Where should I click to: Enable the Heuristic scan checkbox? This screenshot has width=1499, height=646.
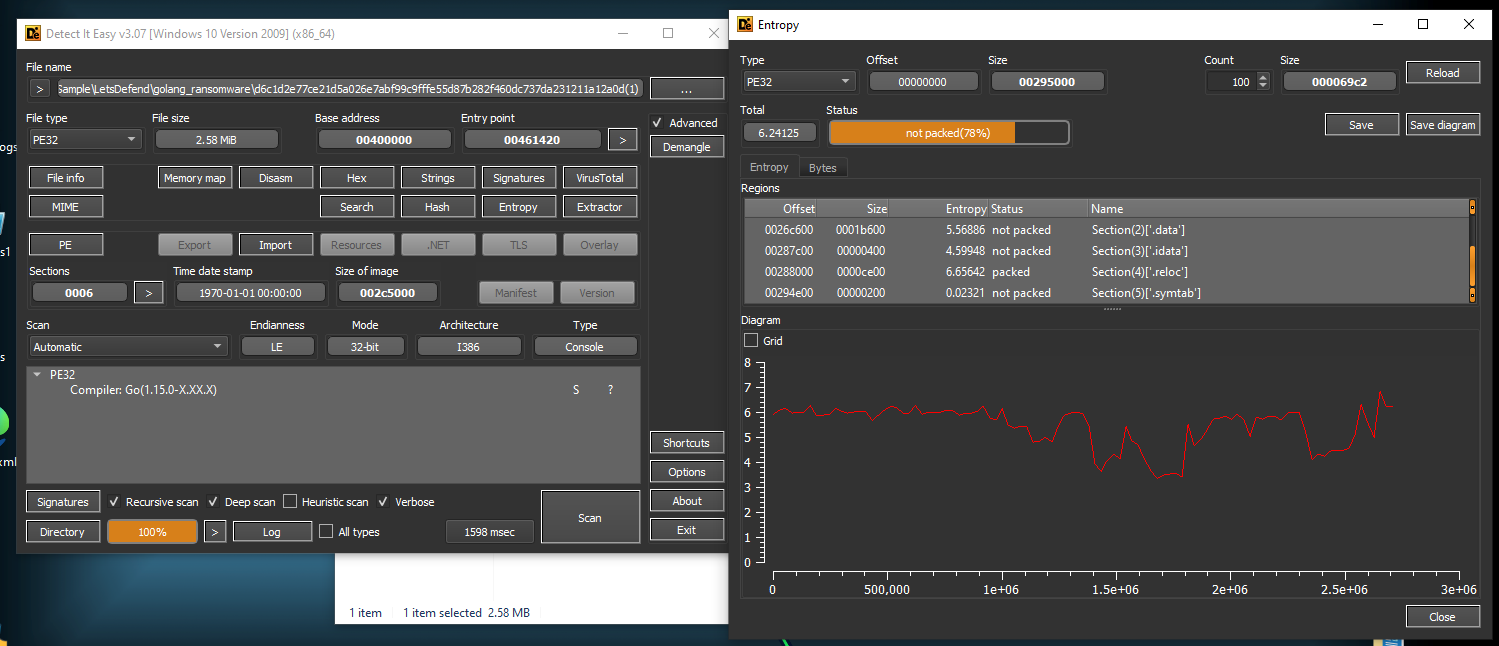coord(291,502)
